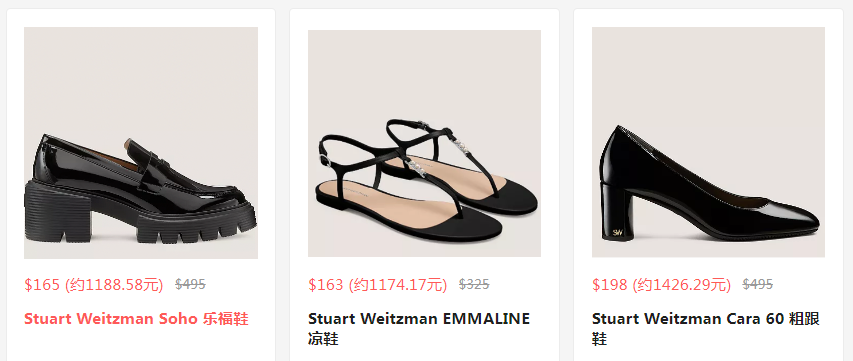Screen dimensions: 853x361
Task: Select the $198 sale price
Action: (609, 284)
